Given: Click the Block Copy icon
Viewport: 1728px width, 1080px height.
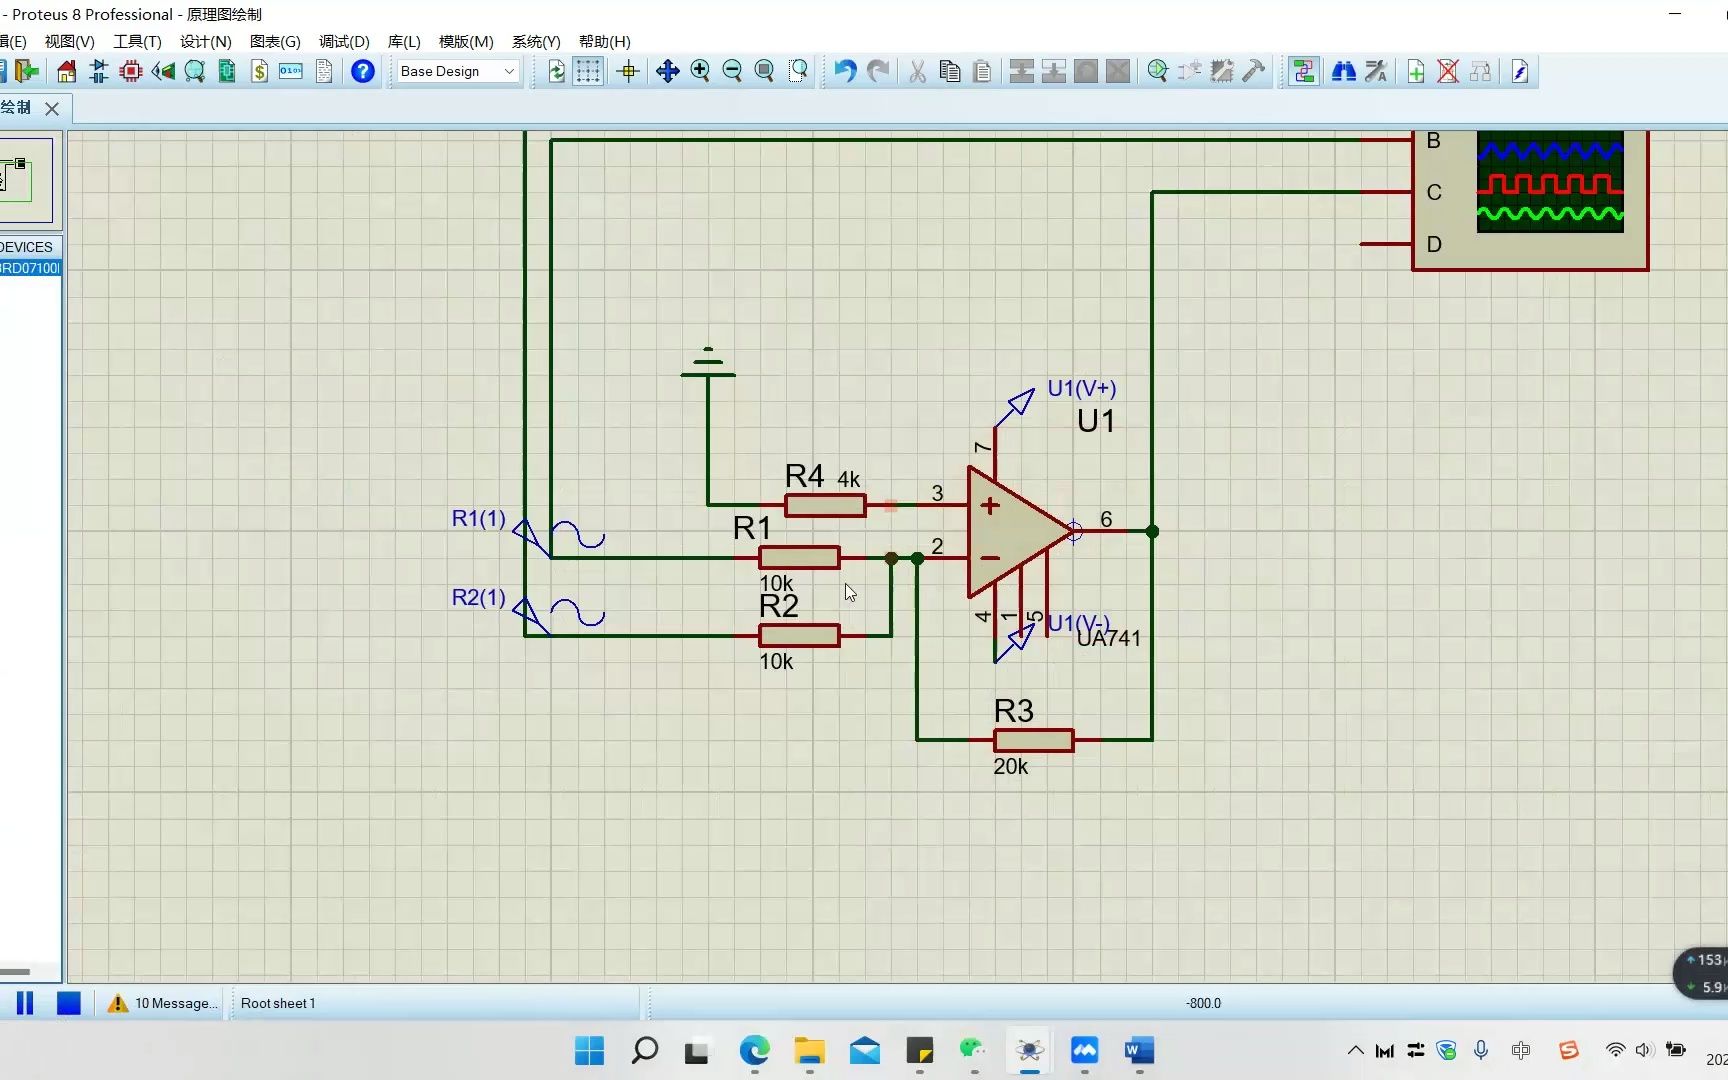Looking at the screenshot, I should [1022, 71].
